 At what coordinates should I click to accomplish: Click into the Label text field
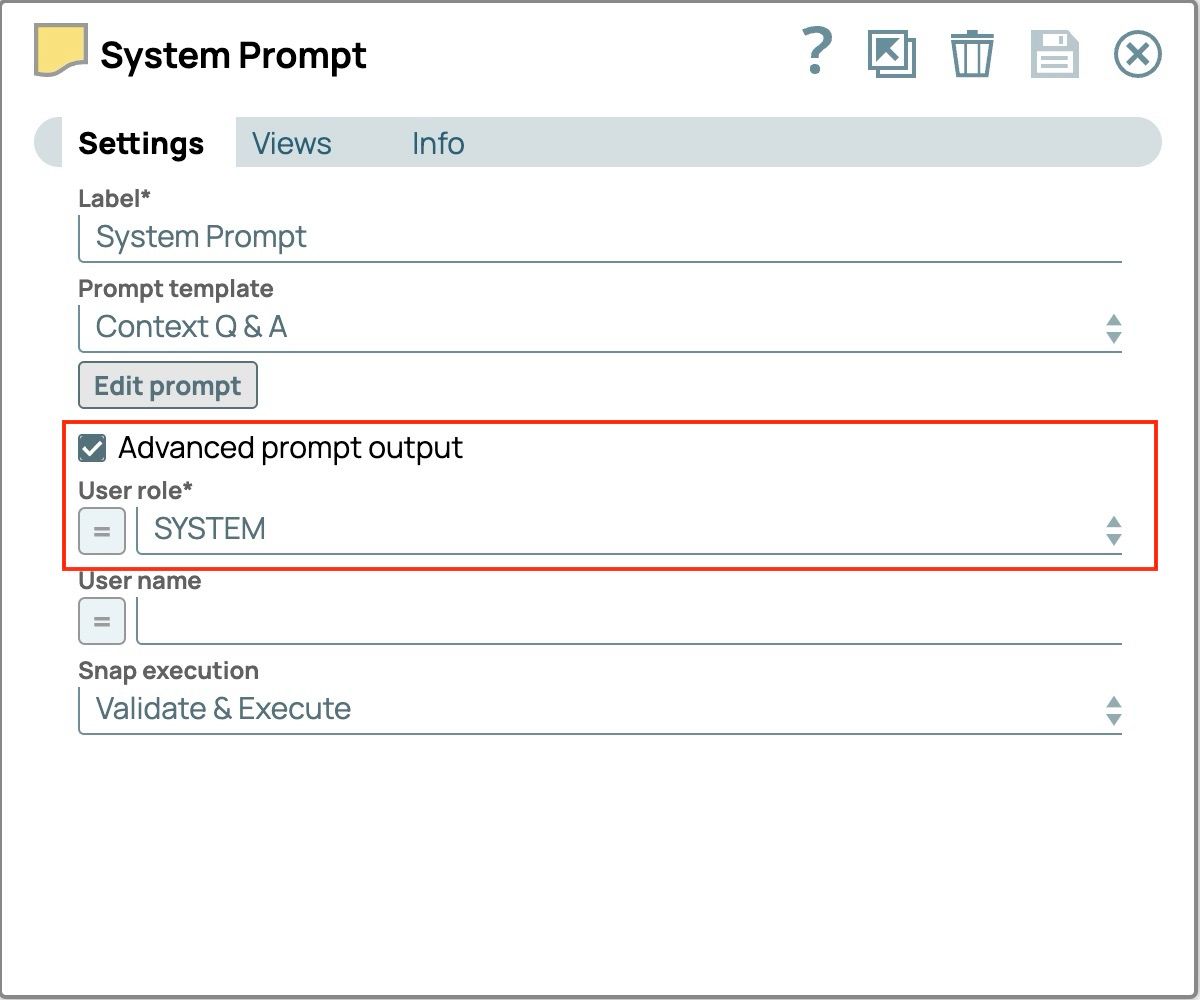600,238
